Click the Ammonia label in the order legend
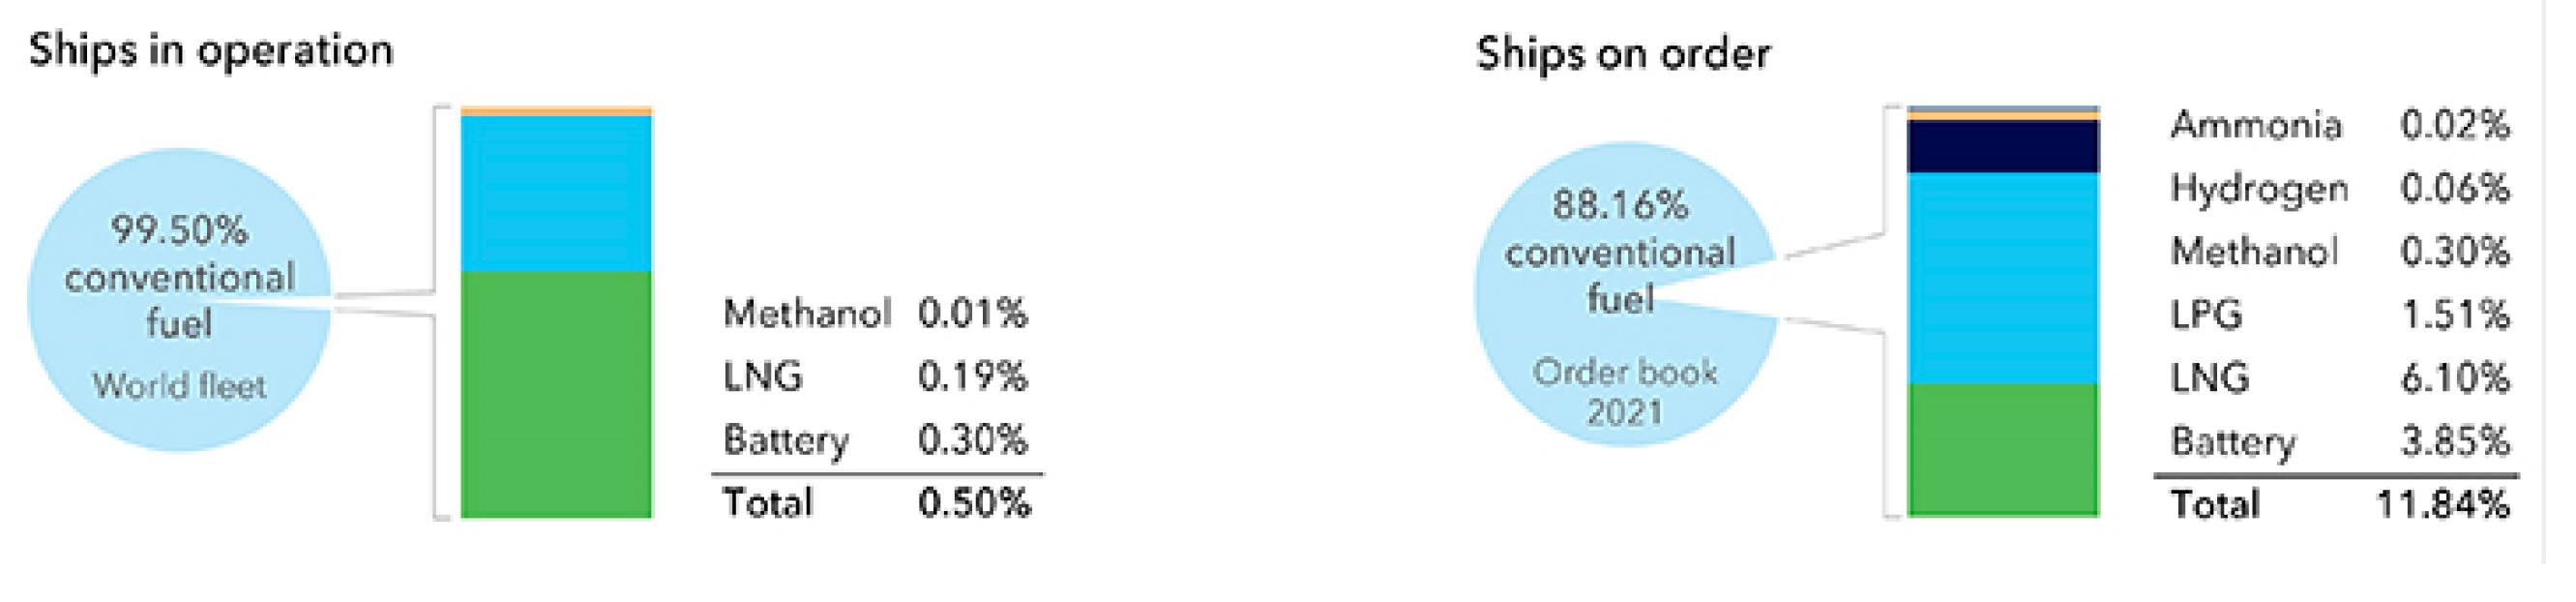Screen dimensions: 2576x602 pyautogui.click(x=2256, y=125)
